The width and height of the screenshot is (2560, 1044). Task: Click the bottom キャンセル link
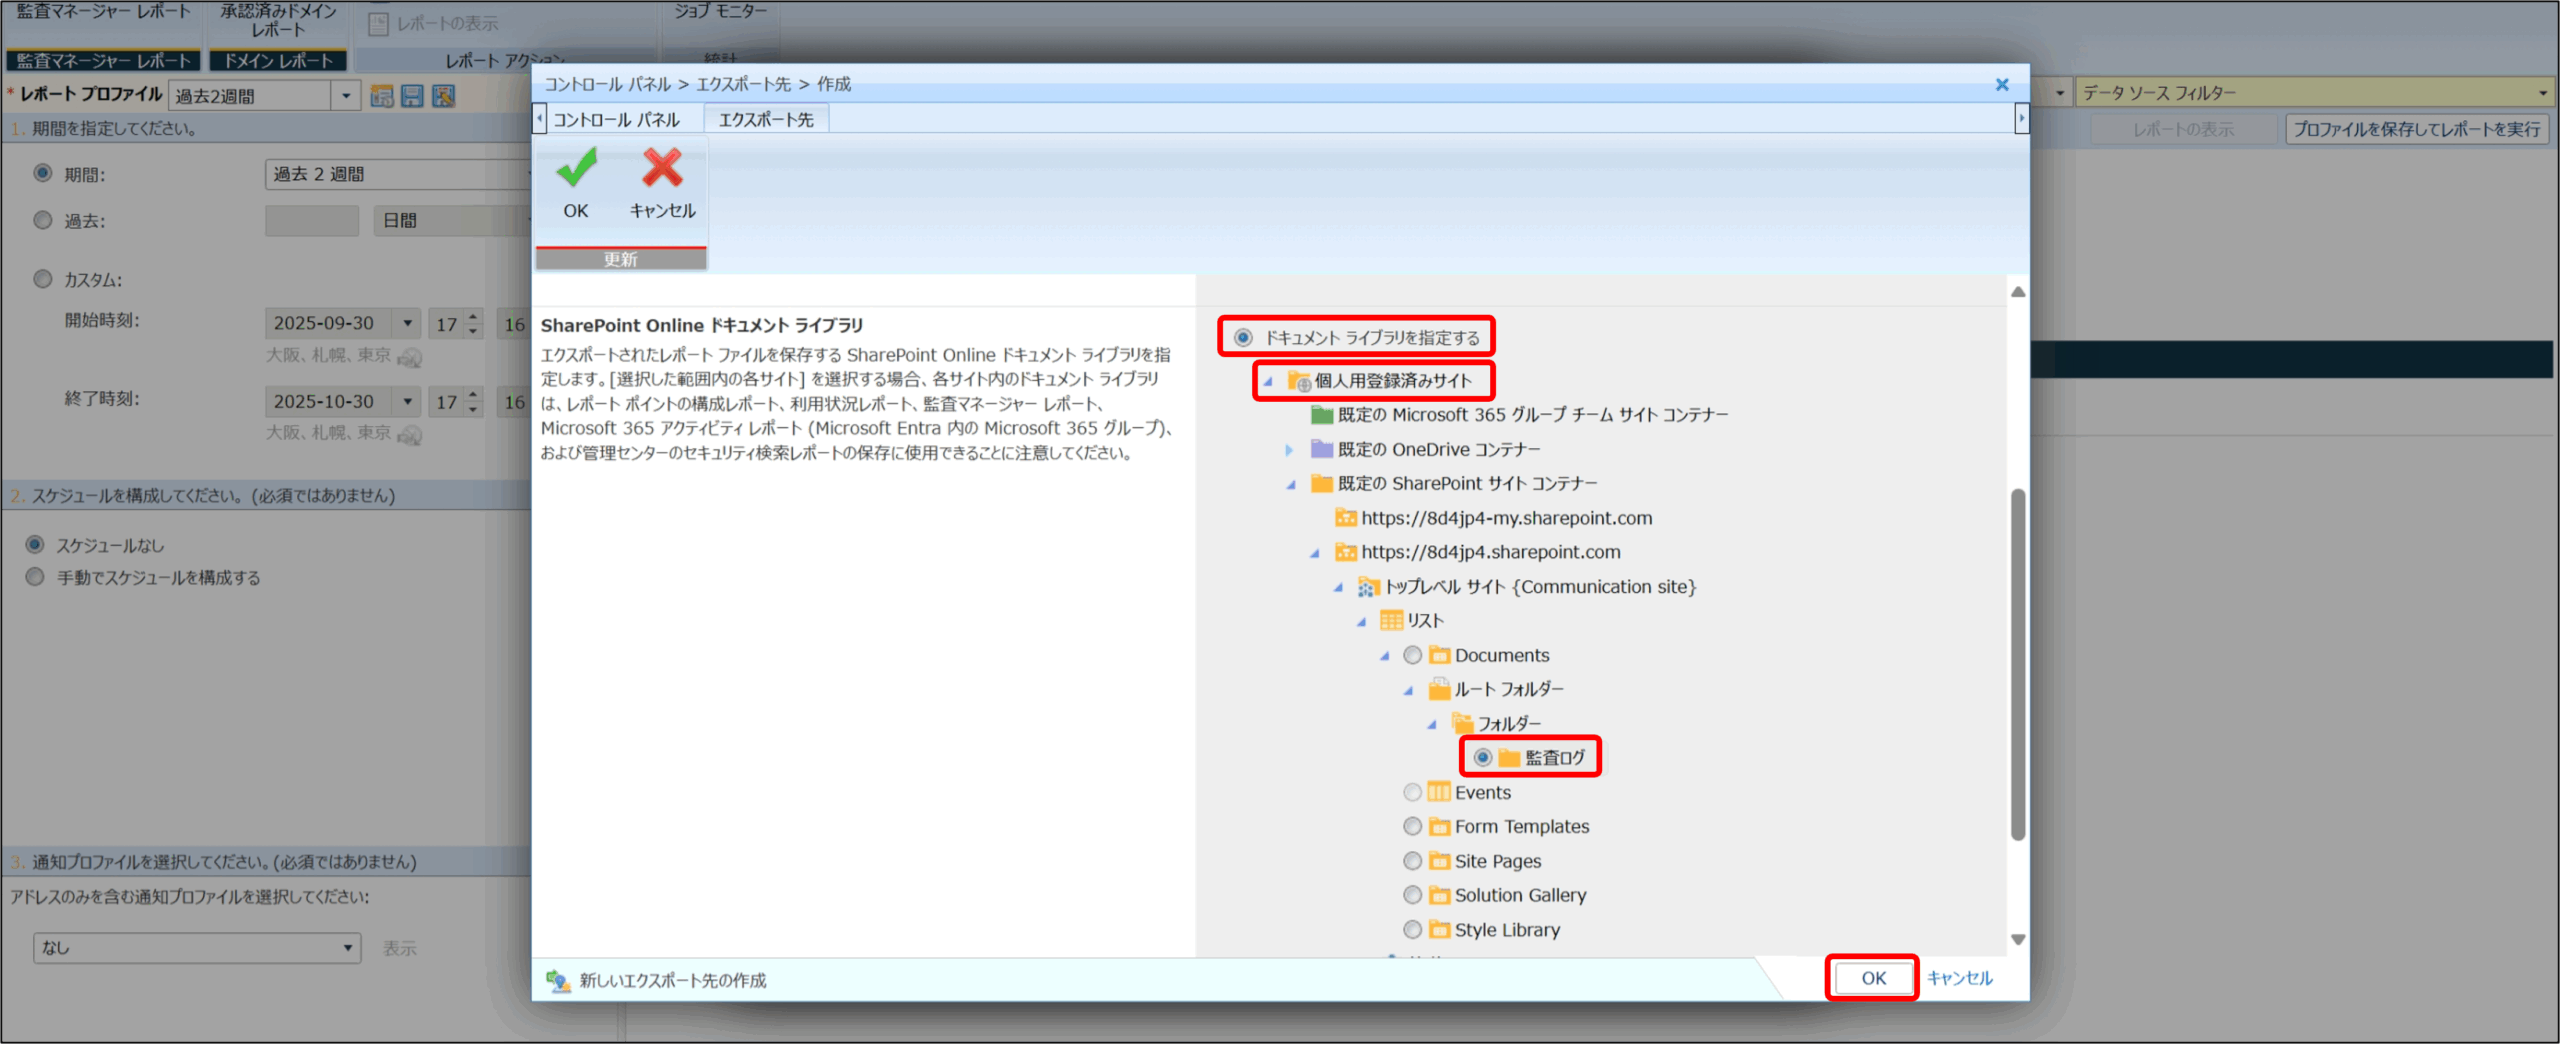click(1959, 978)
